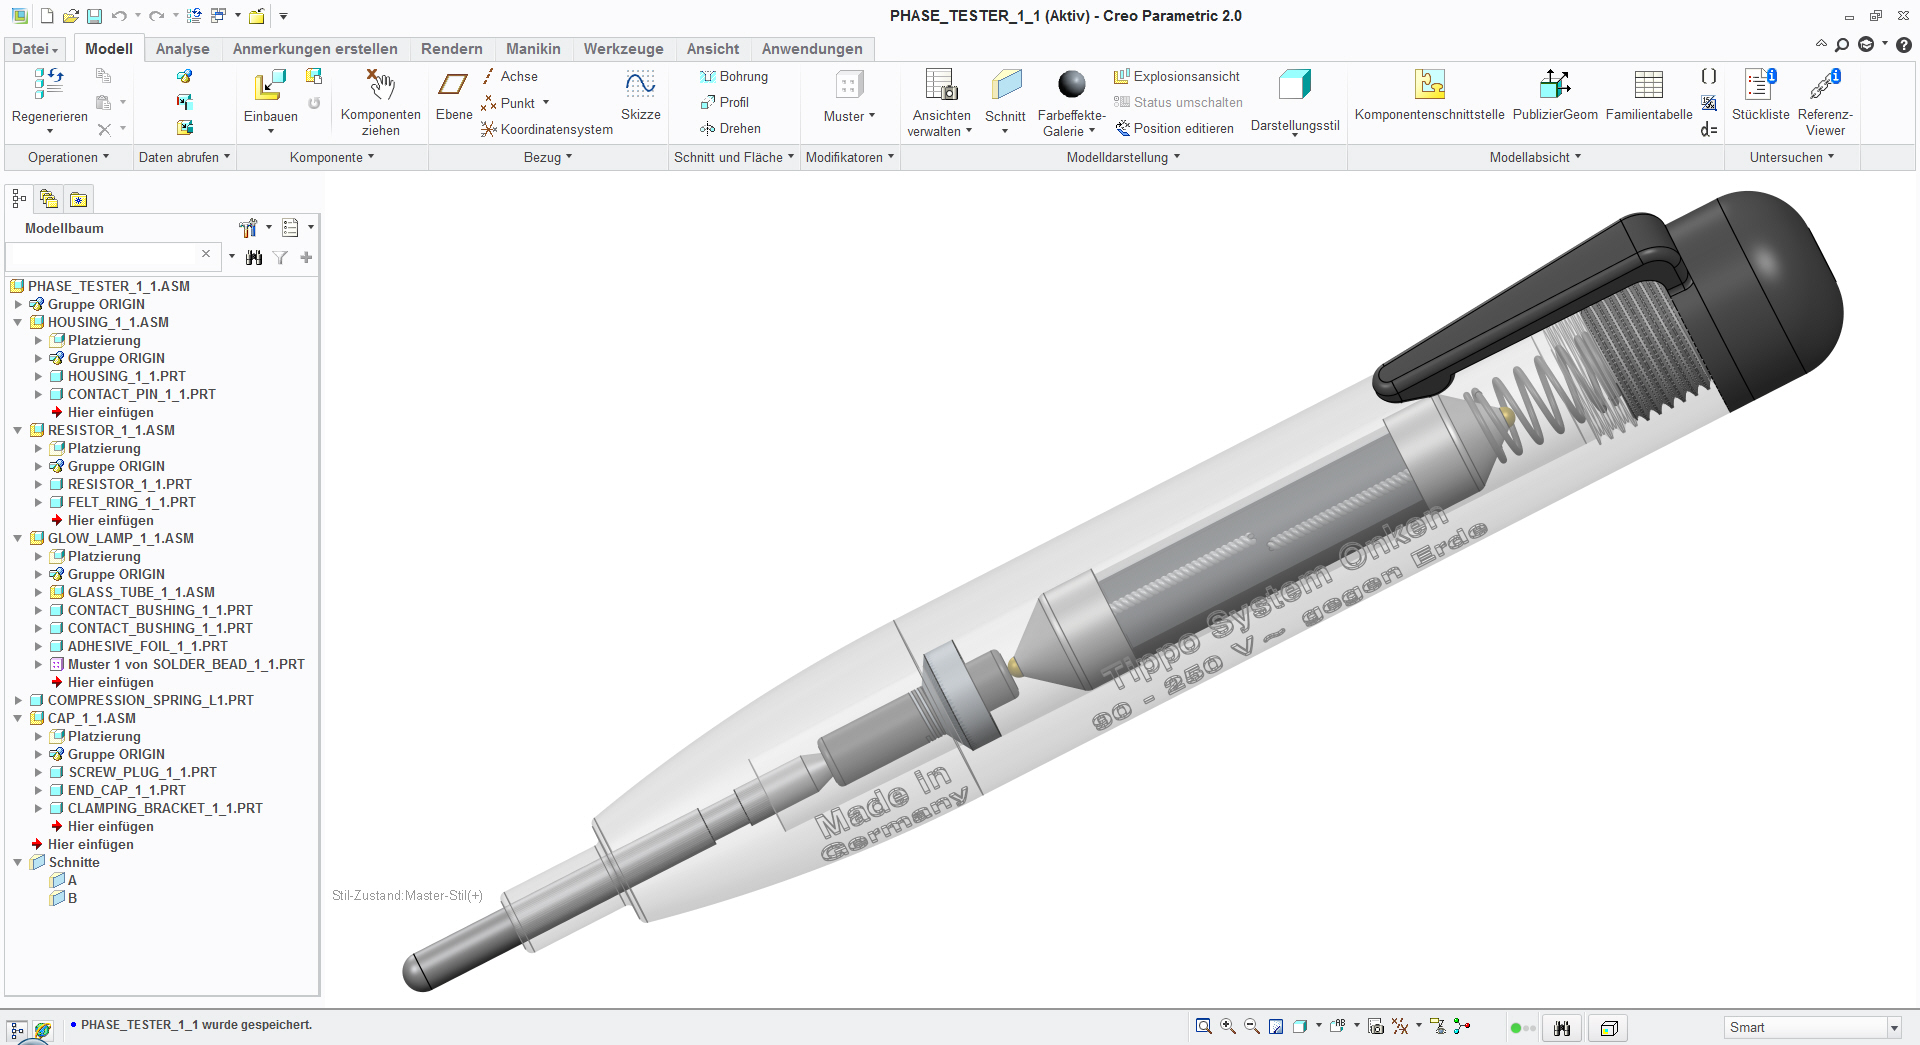Select the Profil extrude tool

point(725,102)
